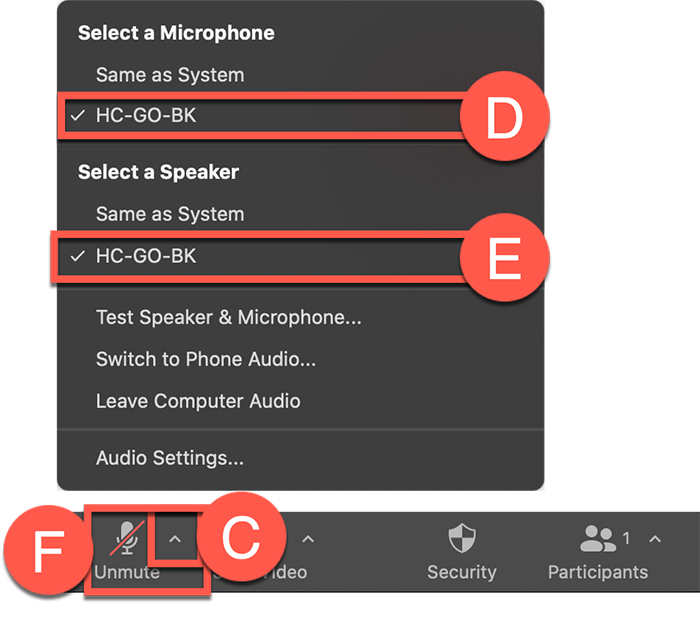Open Test Speaker & Microphone
700x639 pixels.
(229, 318)
